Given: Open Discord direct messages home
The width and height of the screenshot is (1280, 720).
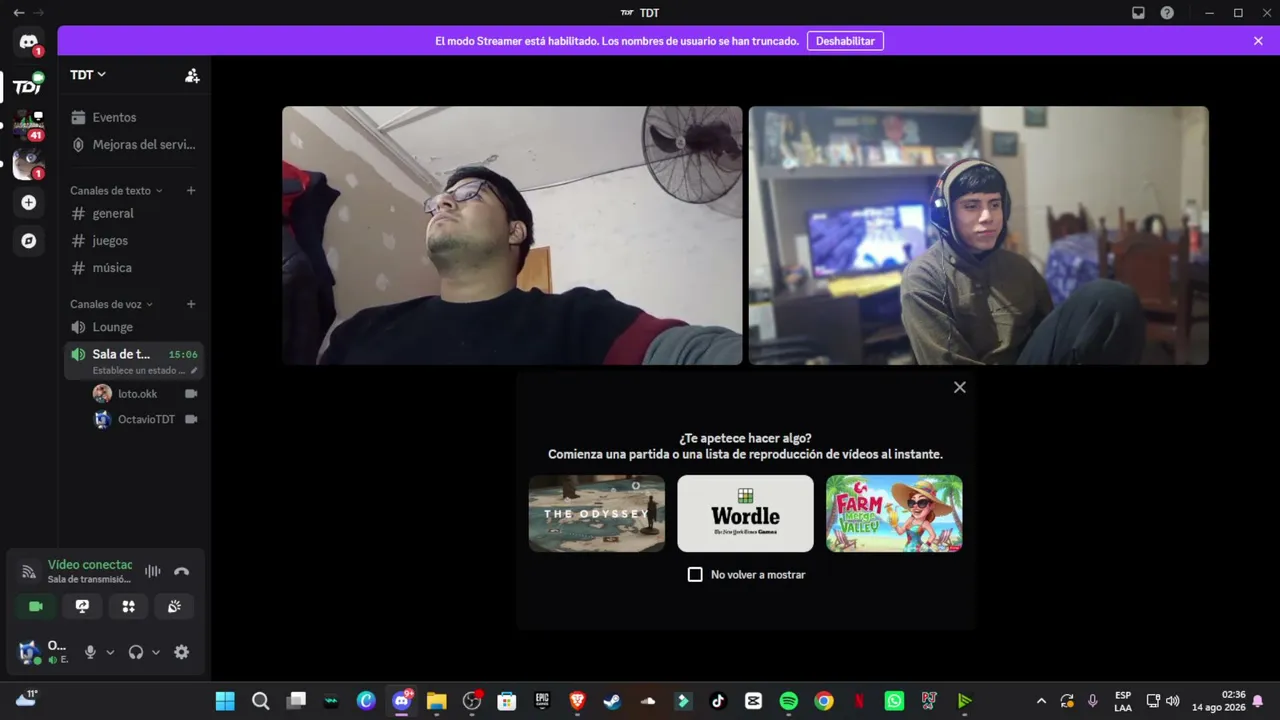Looking at the screenshot, I should click(x=28, y=43).
